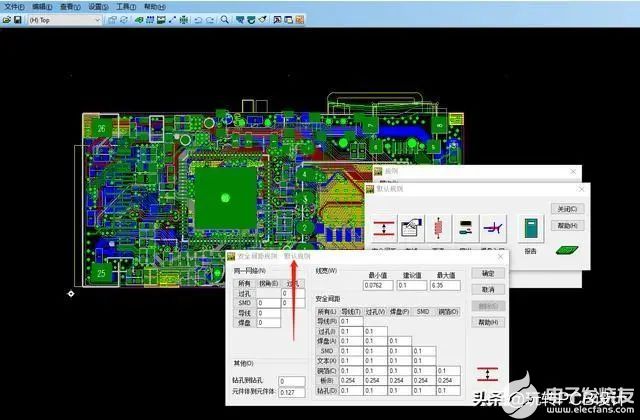640x420 pixels.
Task: Open Fanout rules icon in 默认规则 dialog
Action: click(466, 229)
